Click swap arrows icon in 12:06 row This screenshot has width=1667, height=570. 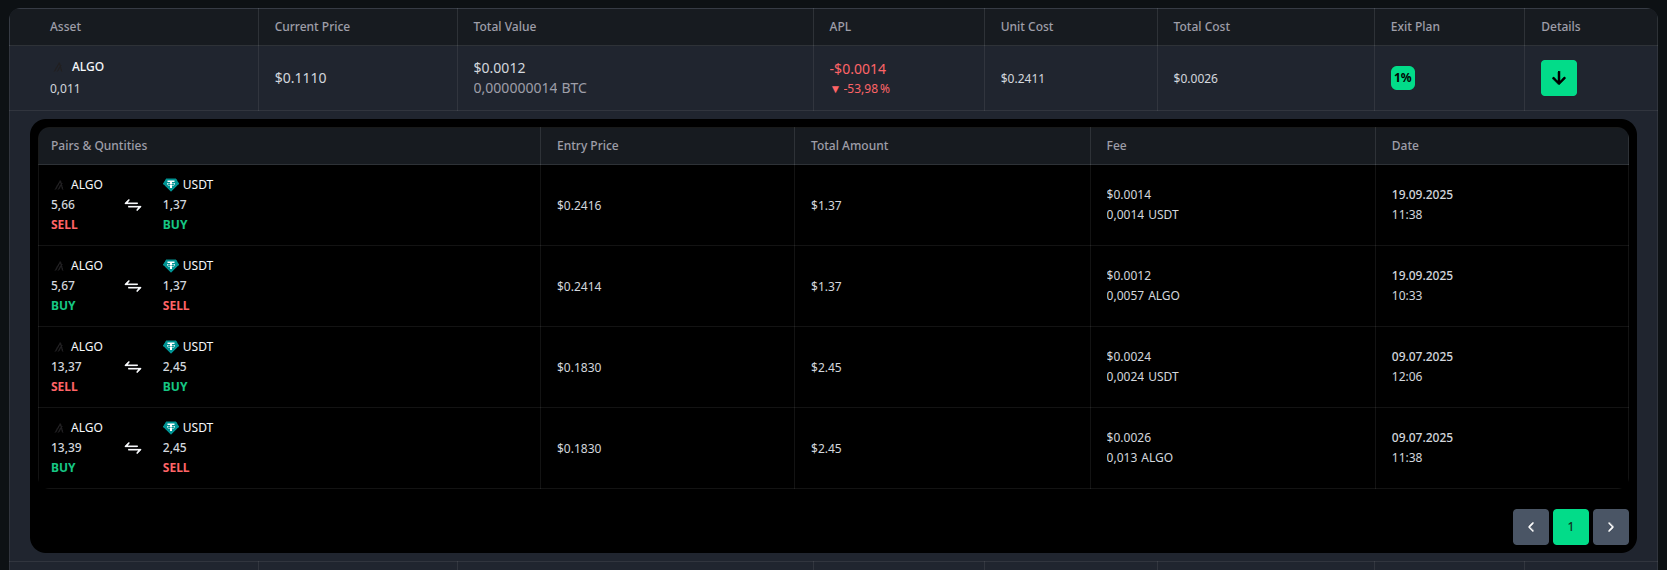tap(133, 367)
